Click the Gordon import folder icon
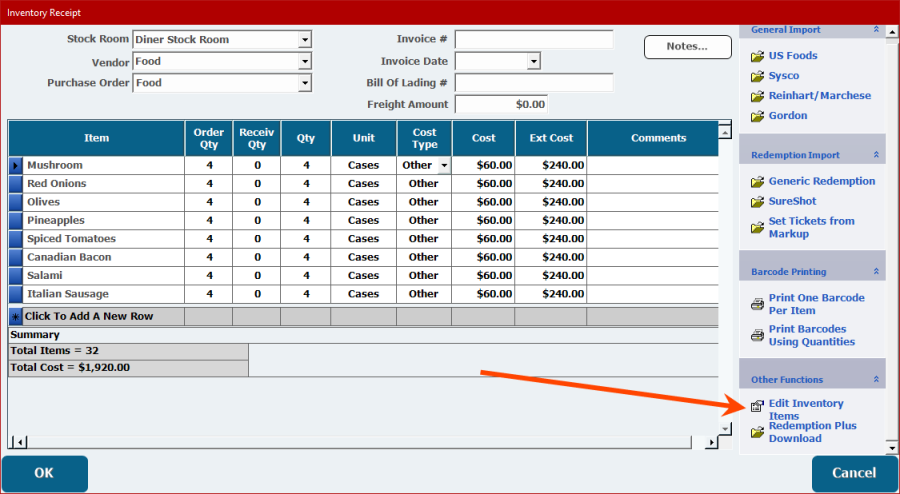 tap(757, 116)
